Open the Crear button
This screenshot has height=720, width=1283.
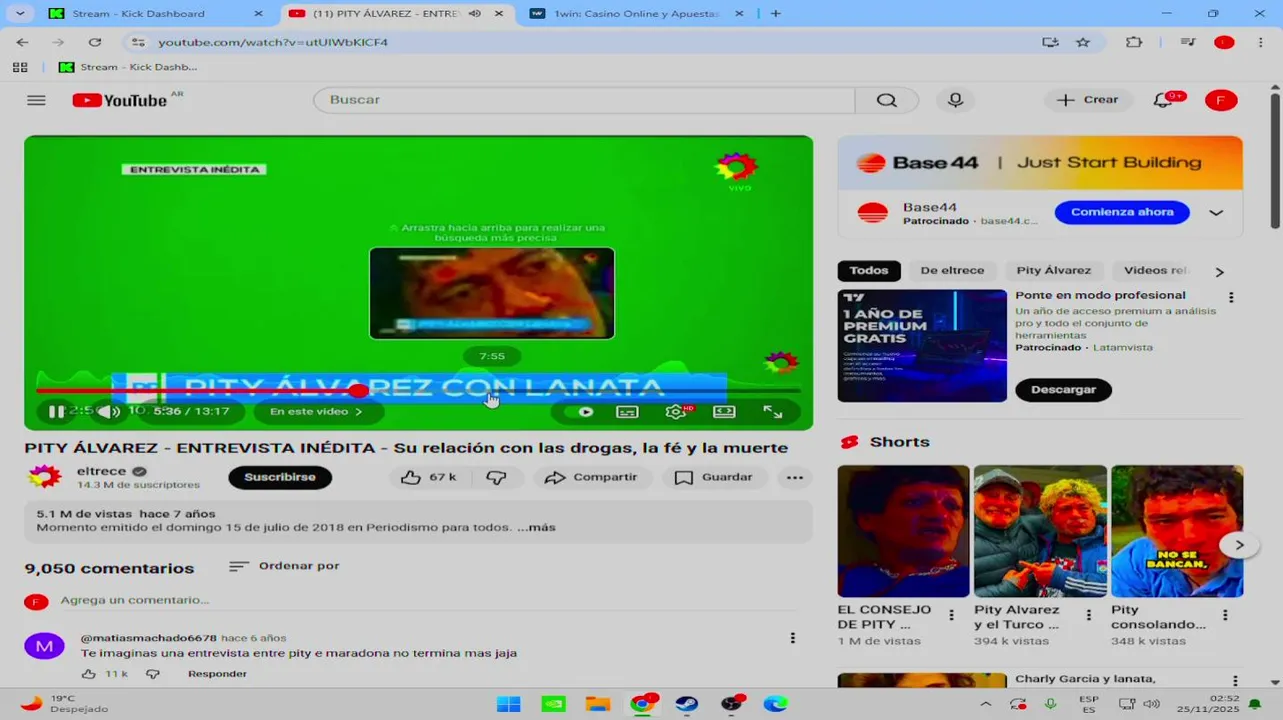coord(1088,100)
